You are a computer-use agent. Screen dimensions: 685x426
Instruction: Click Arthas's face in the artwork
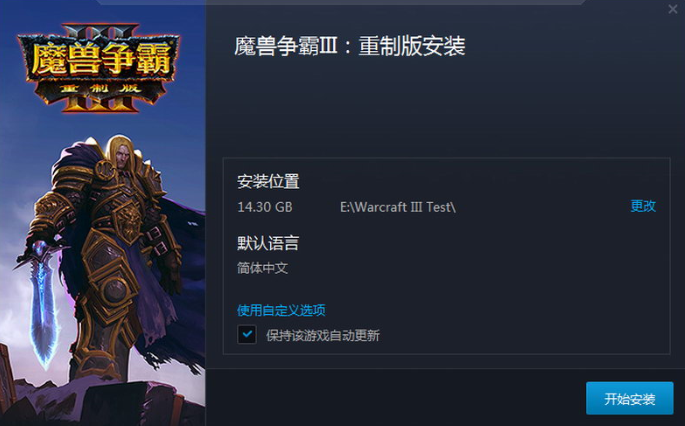[x=123, y=156]
